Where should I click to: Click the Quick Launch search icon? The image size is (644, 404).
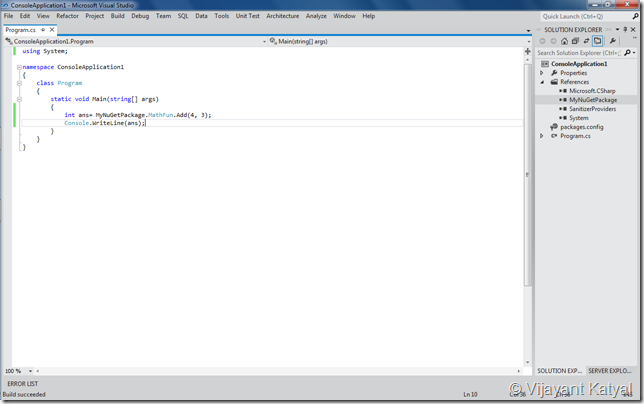pyautogui.click(x=635, y=16)
